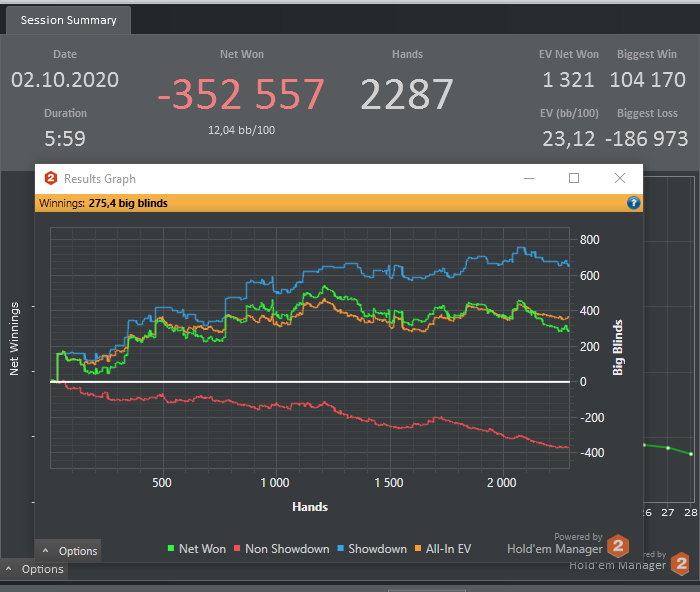Click the Hold'em Manager 2 logo in title bar
700x592 pixels.
pos(51,178)
